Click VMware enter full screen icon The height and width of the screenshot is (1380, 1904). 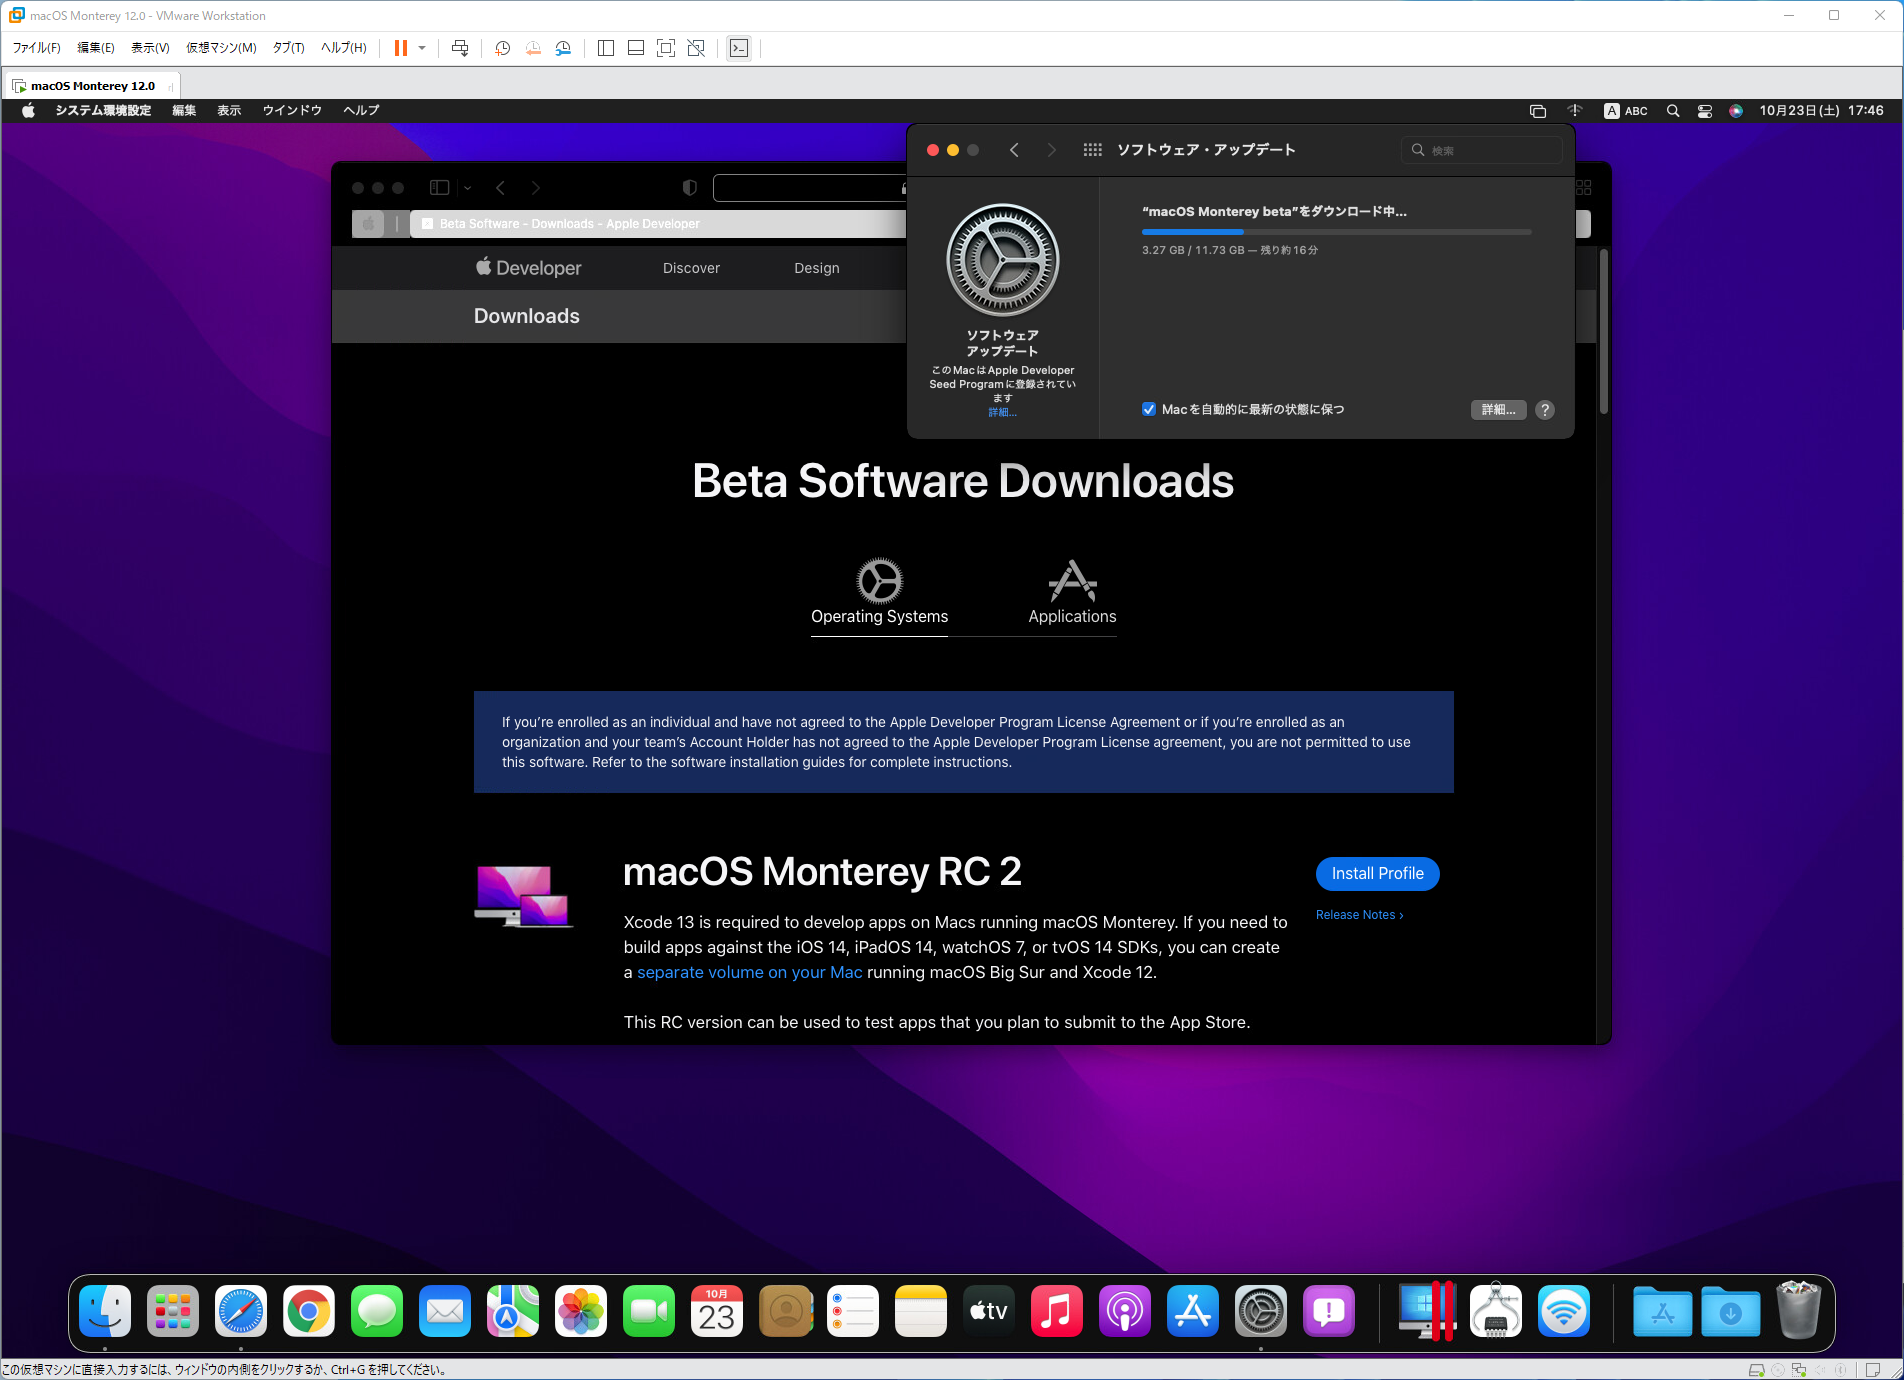pyautogui.click(x=666, y=48)
